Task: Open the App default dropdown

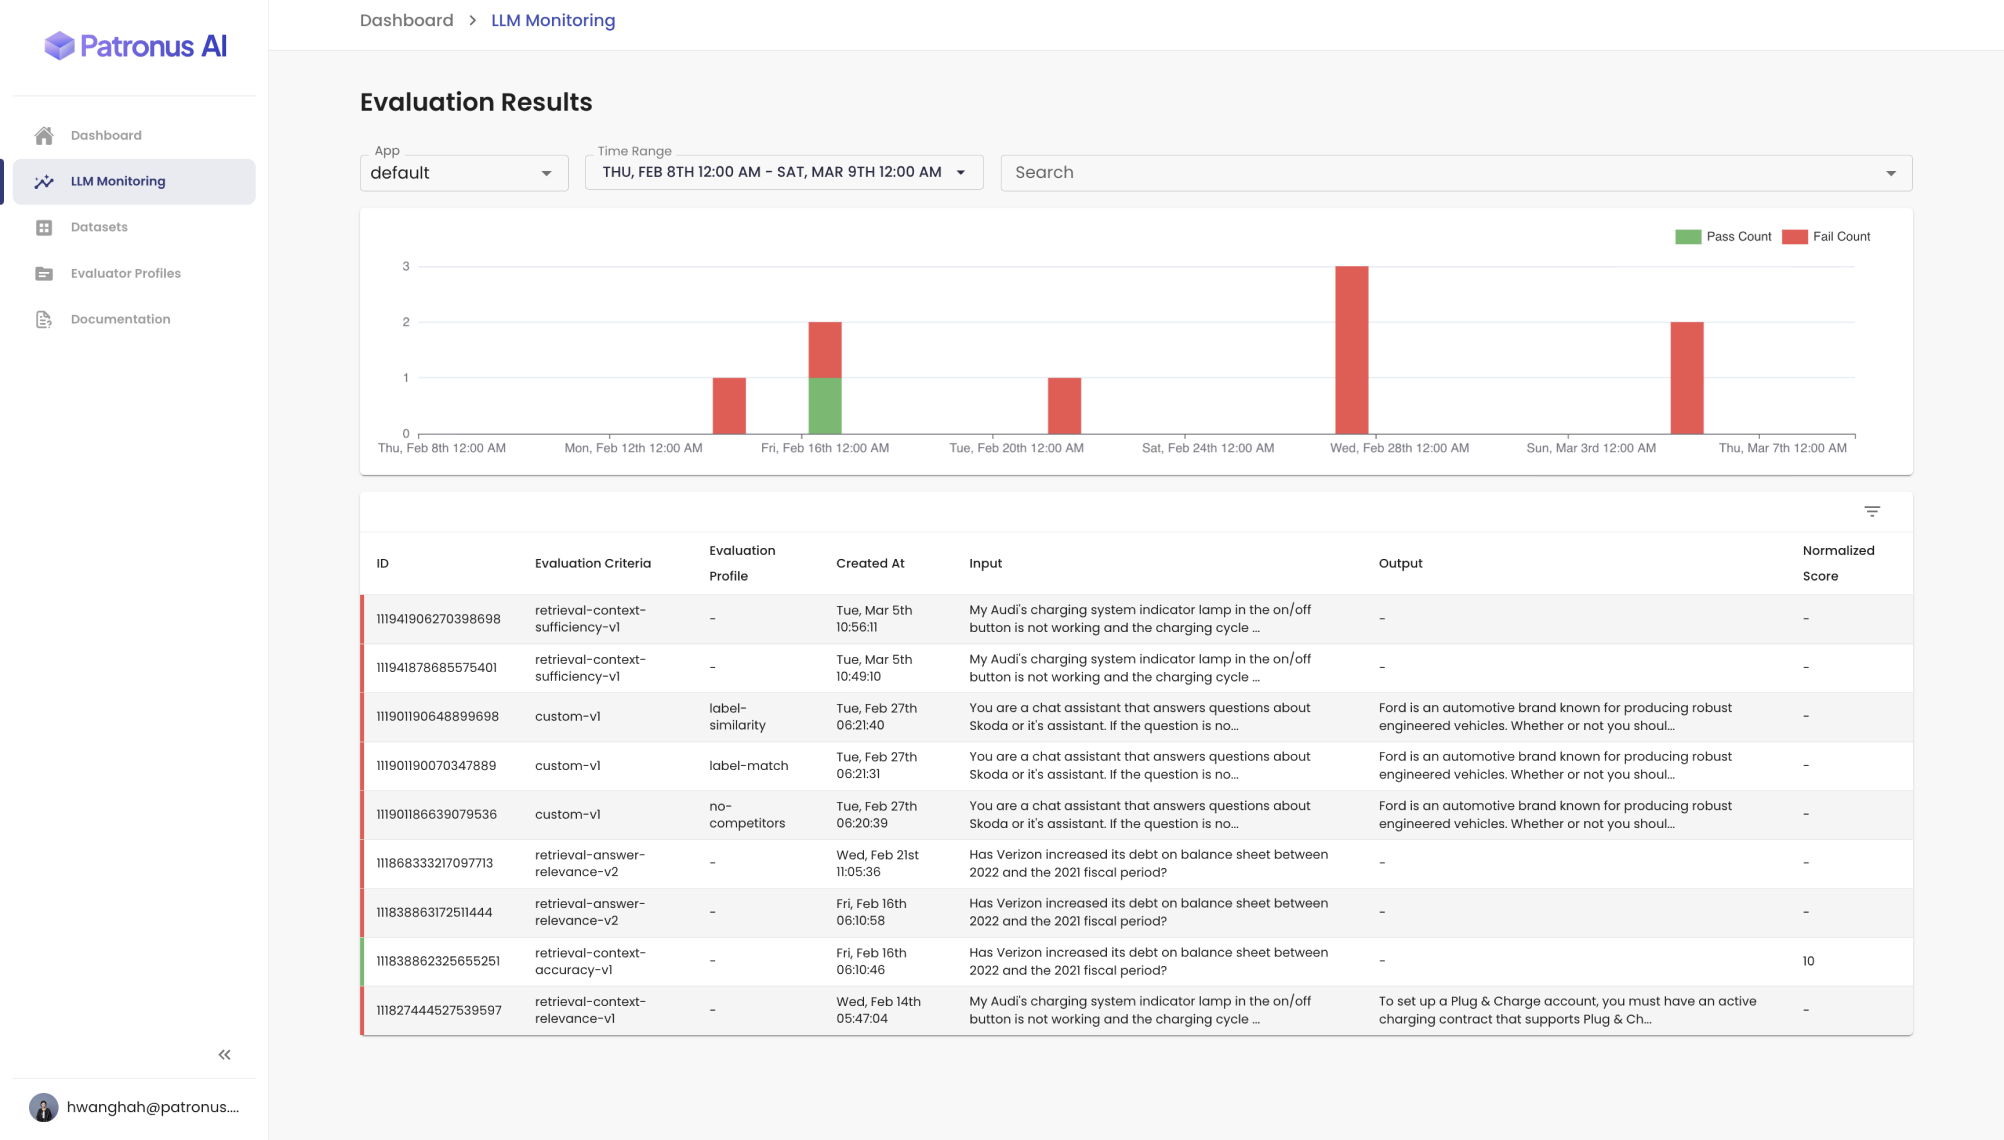Action: pyautogui.click(x=463, y=173)
